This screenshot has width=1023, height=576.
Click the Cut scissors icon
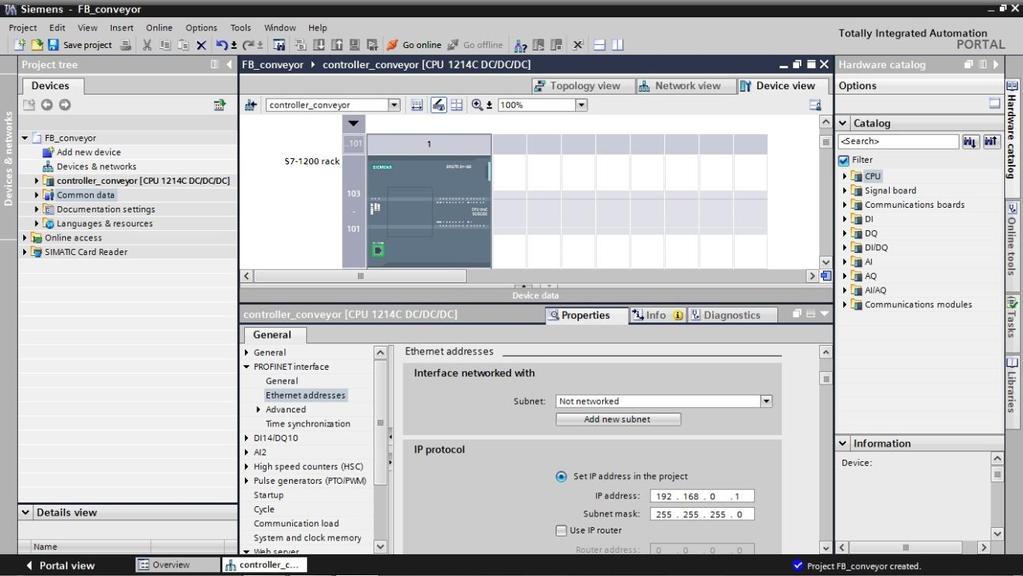pos(147,45)
